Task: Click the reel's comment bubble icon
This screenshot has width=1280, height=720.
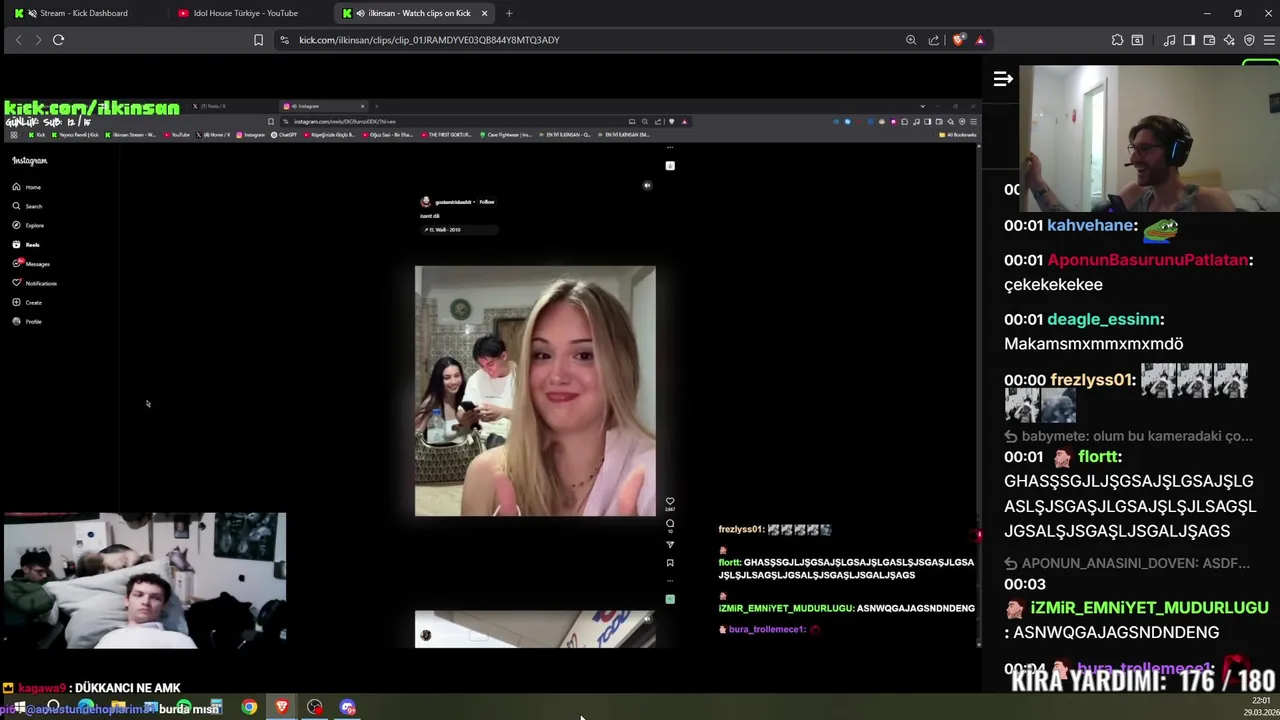Action: pos(670,524)
